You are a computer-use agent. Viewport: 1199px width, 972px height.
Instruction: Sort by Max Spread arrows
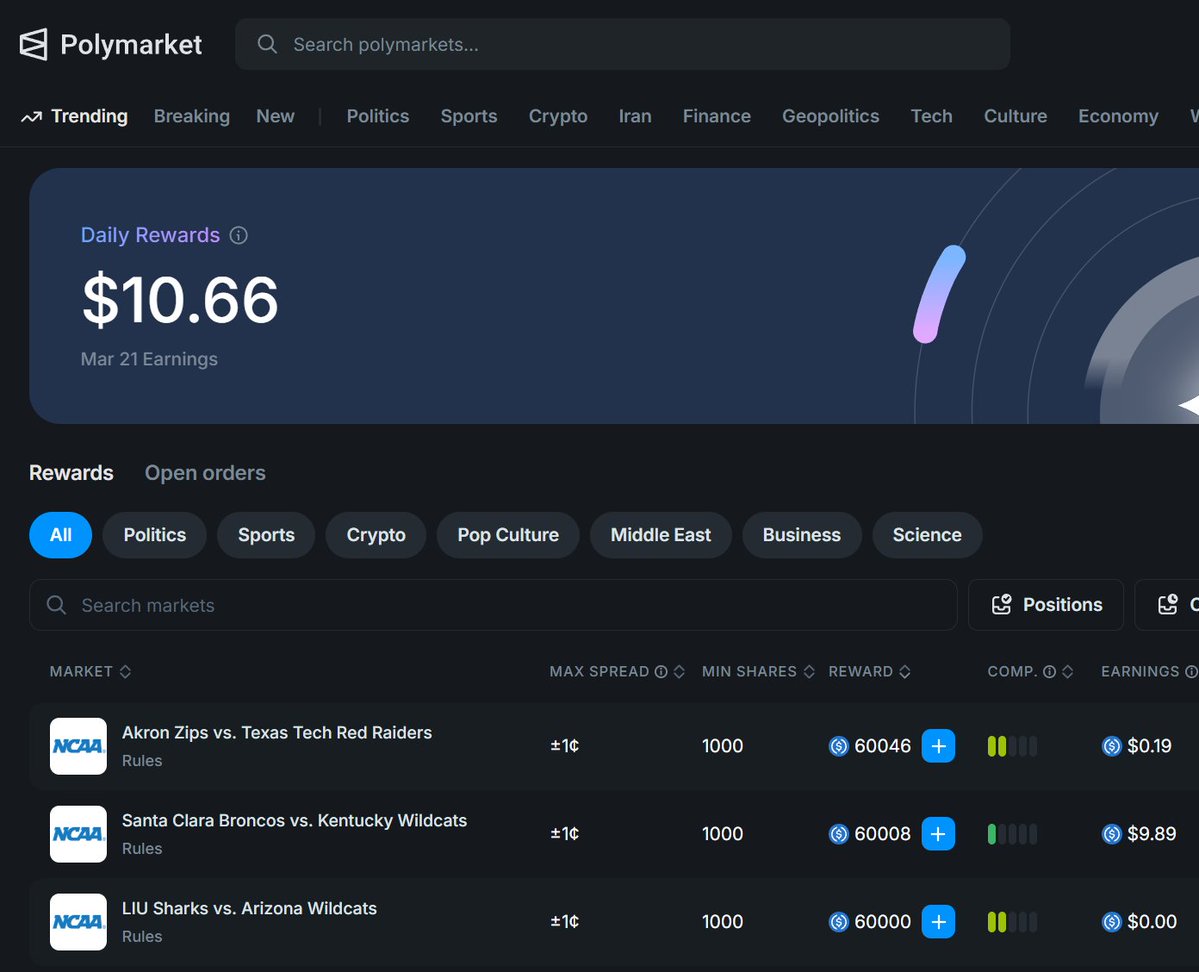point(679,671)
